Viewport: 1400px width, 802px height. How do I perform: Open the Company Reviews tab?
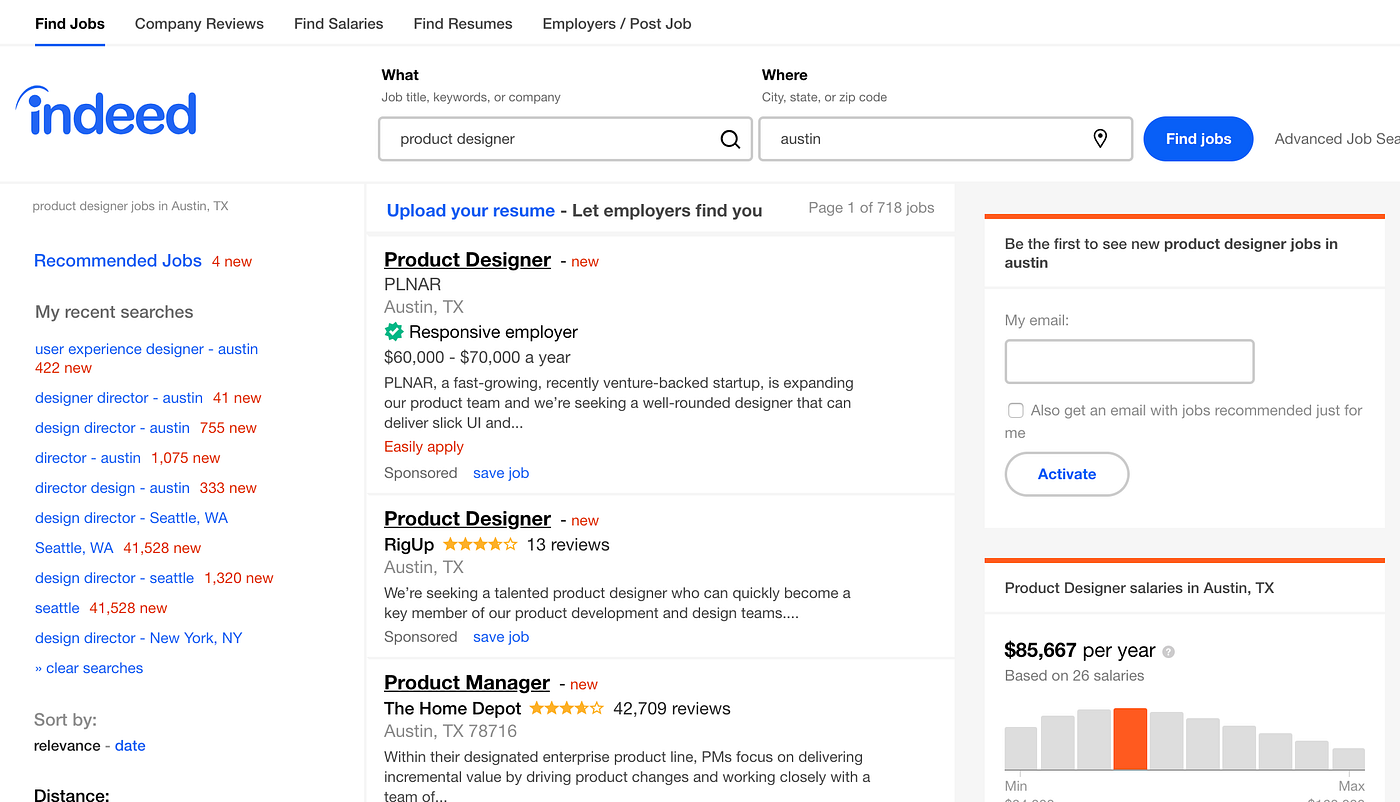click(x=199, y=24)
